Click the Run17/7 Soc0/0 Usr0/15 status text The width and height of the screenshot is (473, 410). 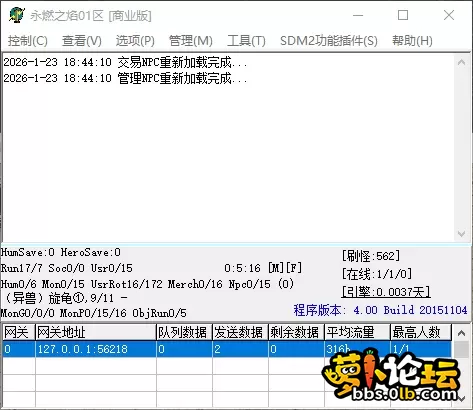point(67,268)
